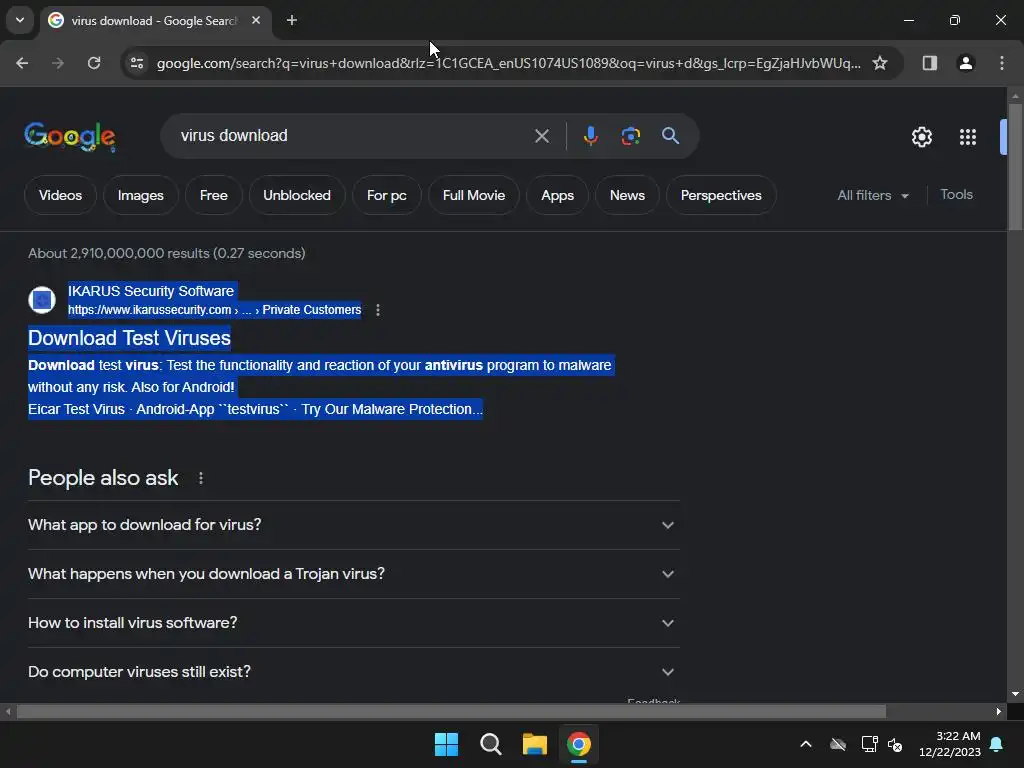This screenshot has width=1024, height=768.
Task: Start voice search with microphone icon
Action: [590, 136]
